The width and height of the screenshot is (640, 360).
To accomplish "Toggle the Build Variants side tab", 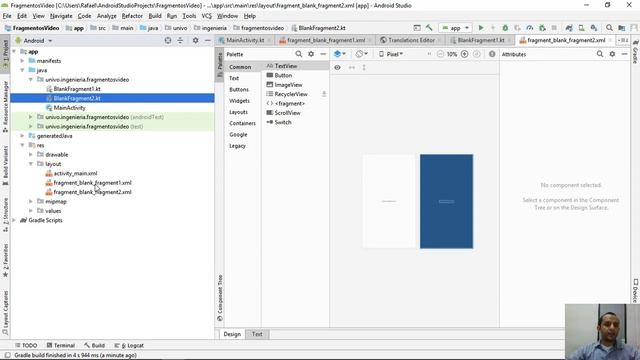I will pyautogui.click(x=5, y=165).
